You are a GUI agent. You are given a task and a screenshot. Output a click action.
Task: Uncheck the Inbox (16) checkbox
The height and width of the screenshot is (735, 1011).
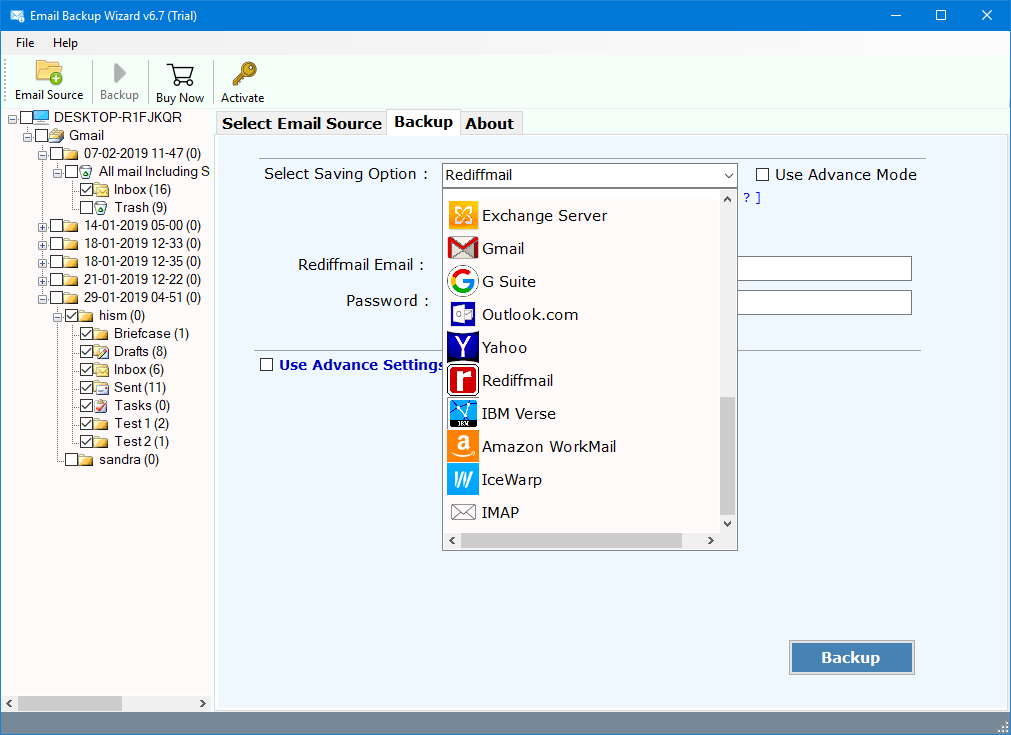pyautogui.click(x=86, y=190)
